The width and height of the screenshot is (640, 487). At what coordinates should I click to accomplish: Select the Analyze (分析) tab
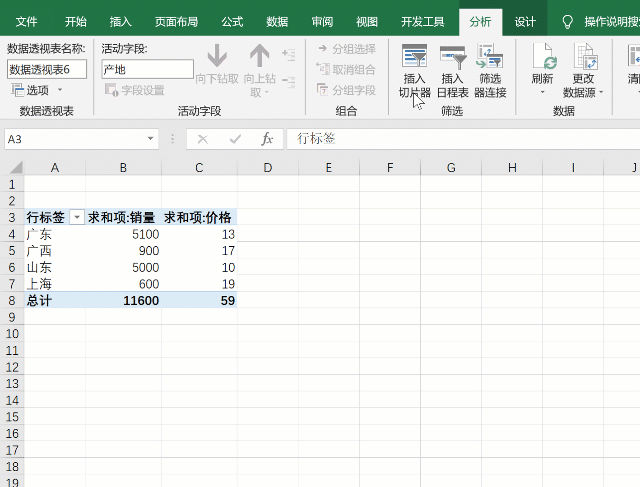tap(480, 22)
